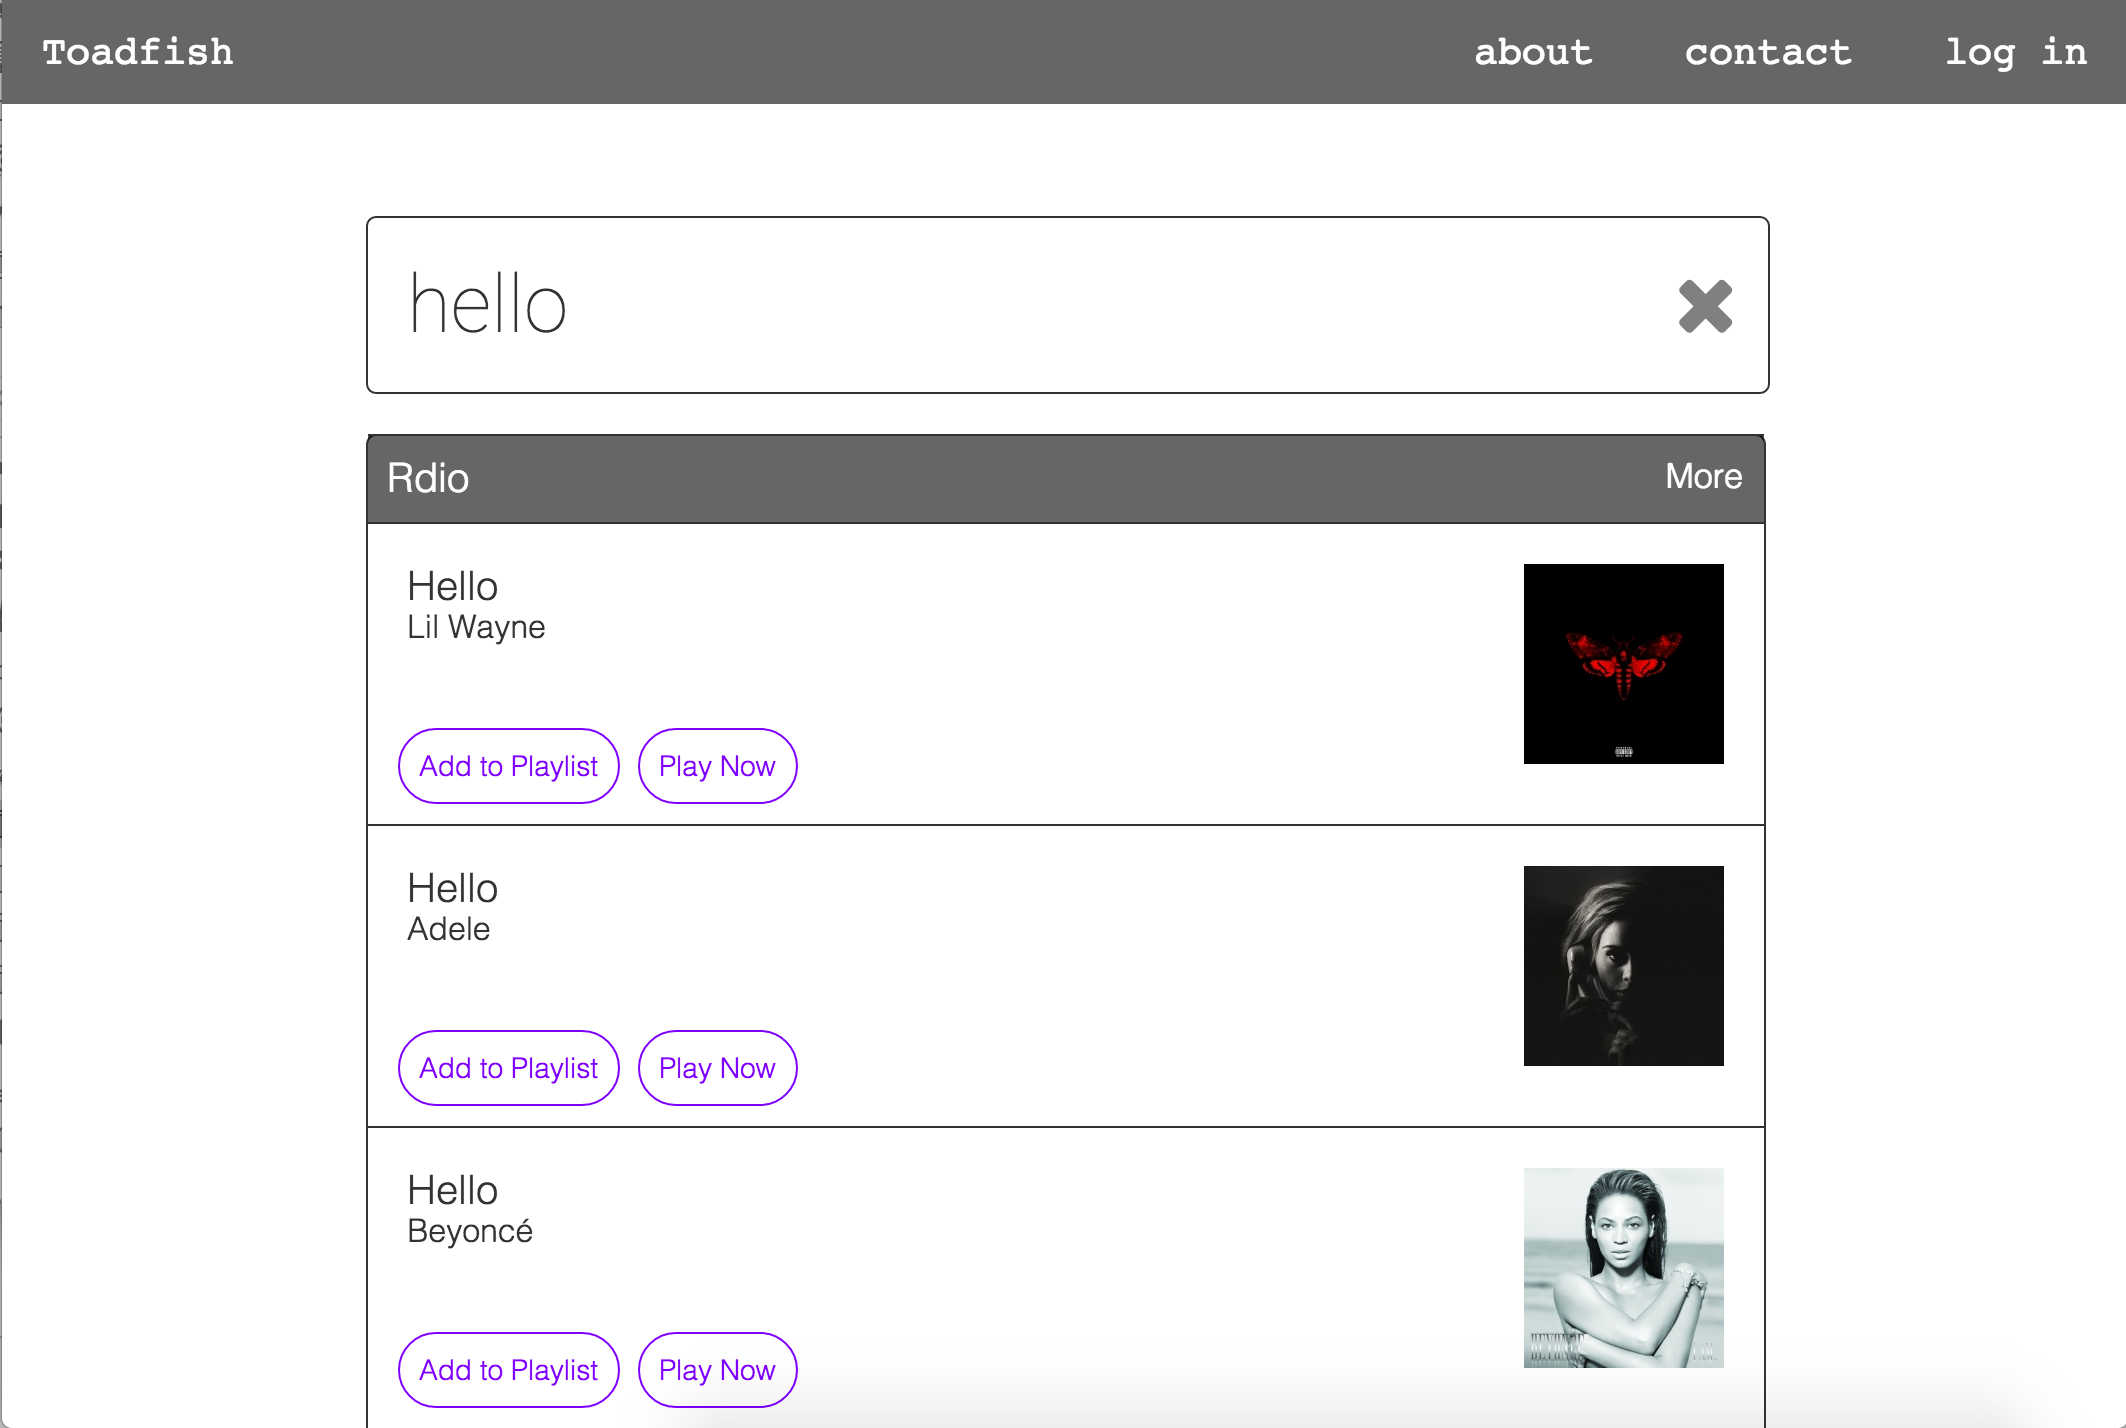Play Lil Wayne's Hello now
2126x1428 pixels.
pyautogui.click(x=717, y=766)
